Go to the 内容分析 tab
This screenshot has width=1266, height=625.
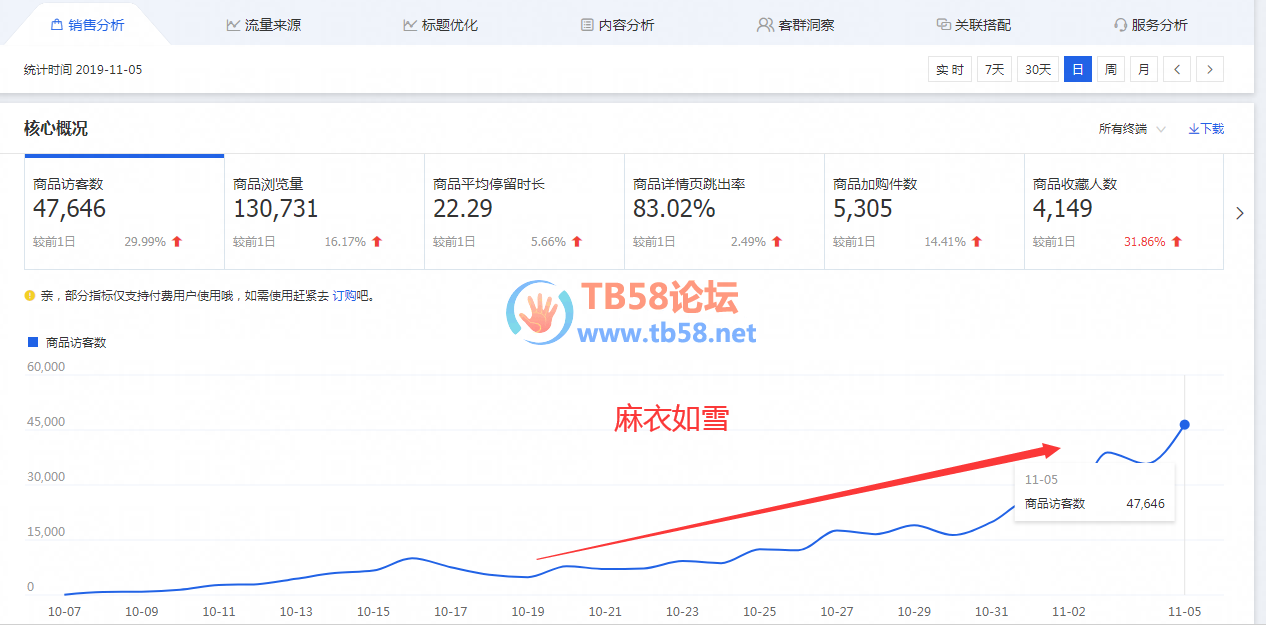(x=617, y=25)
